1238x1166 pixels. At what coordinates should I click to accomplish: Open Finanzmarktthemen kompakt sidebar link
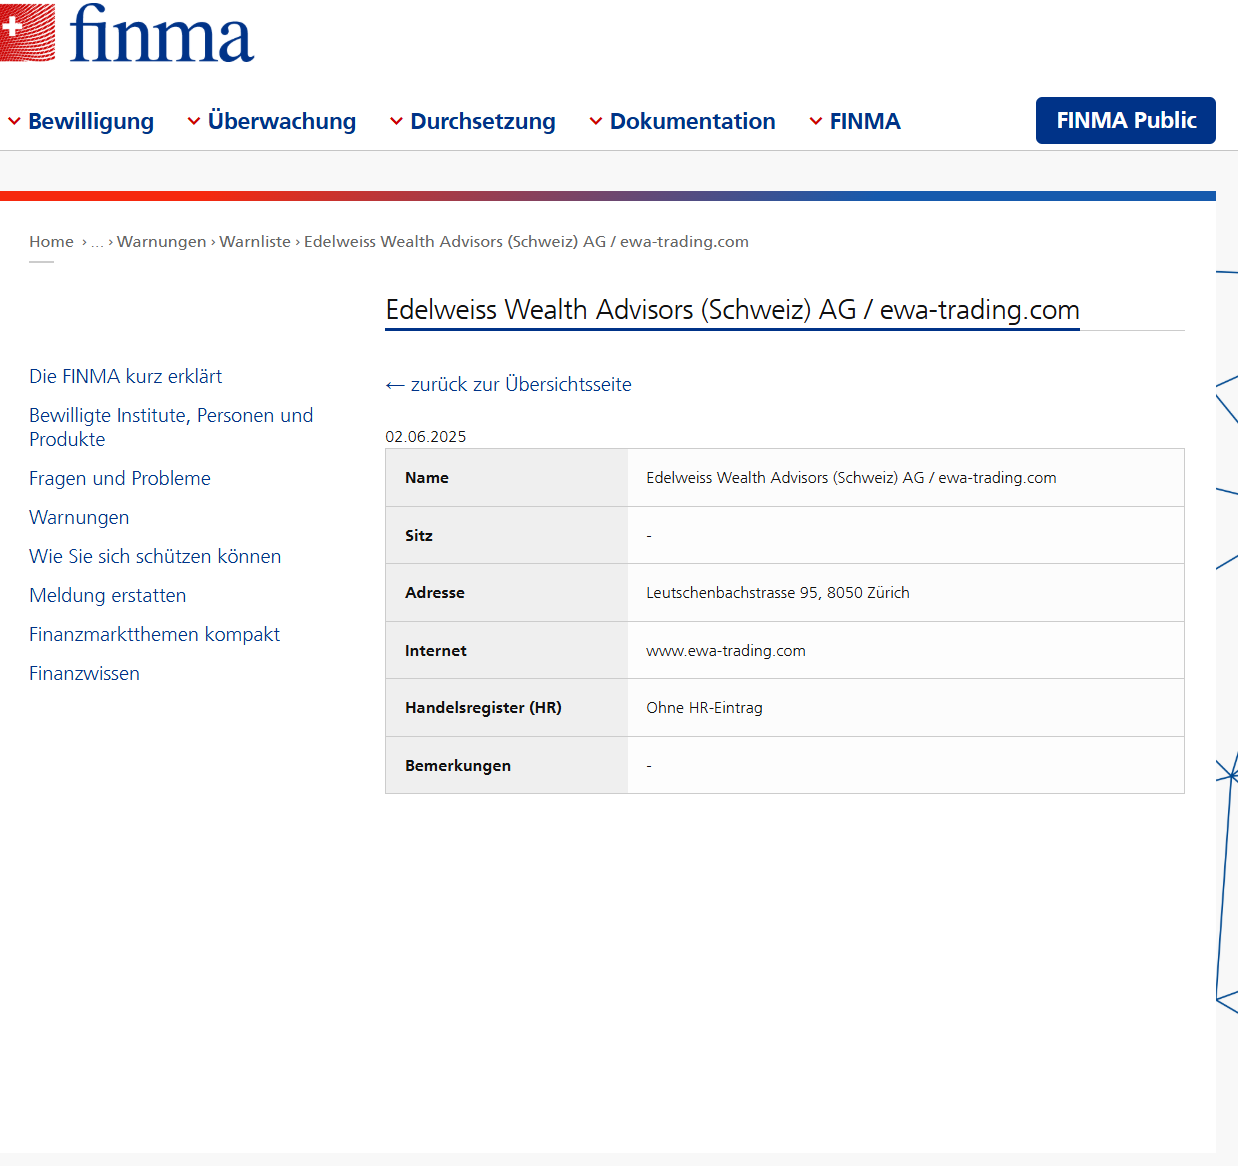click(154, 634)
